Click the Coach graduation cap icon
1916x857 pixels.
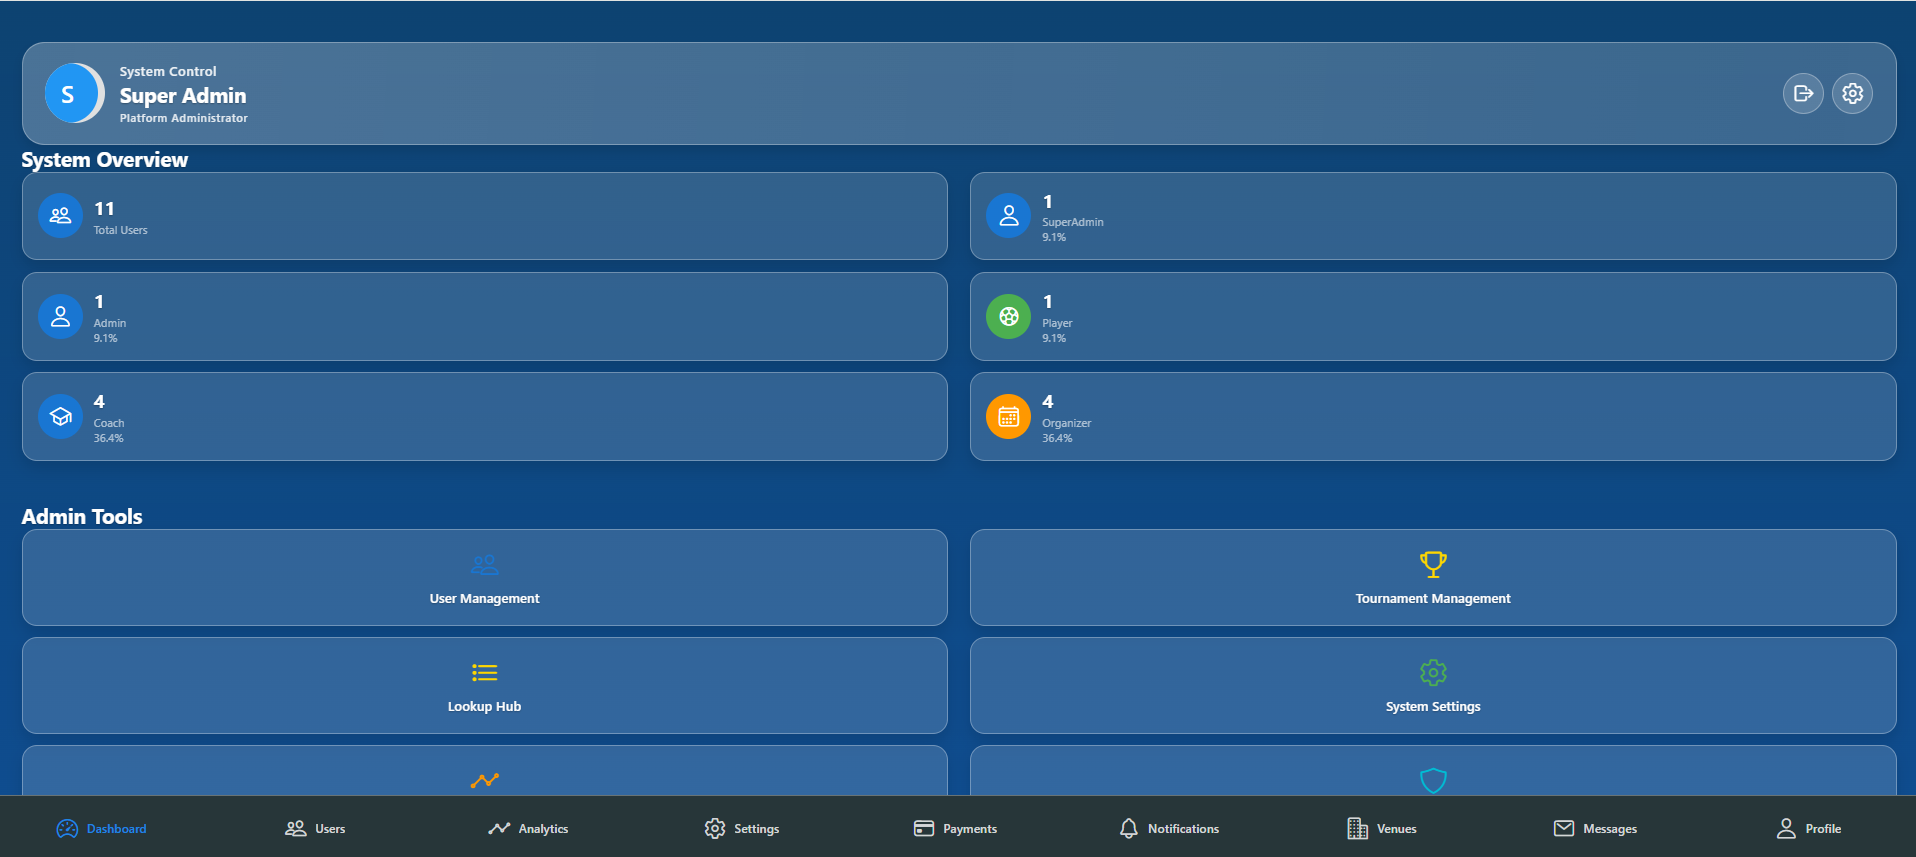click(60, 416)
